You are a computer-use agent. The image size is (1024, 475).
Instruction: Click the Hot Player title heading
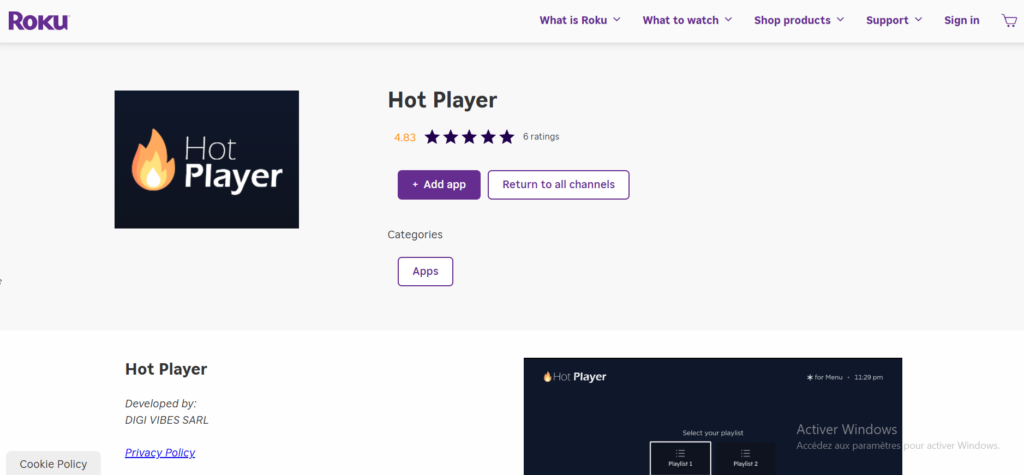(x=442, y=100)
